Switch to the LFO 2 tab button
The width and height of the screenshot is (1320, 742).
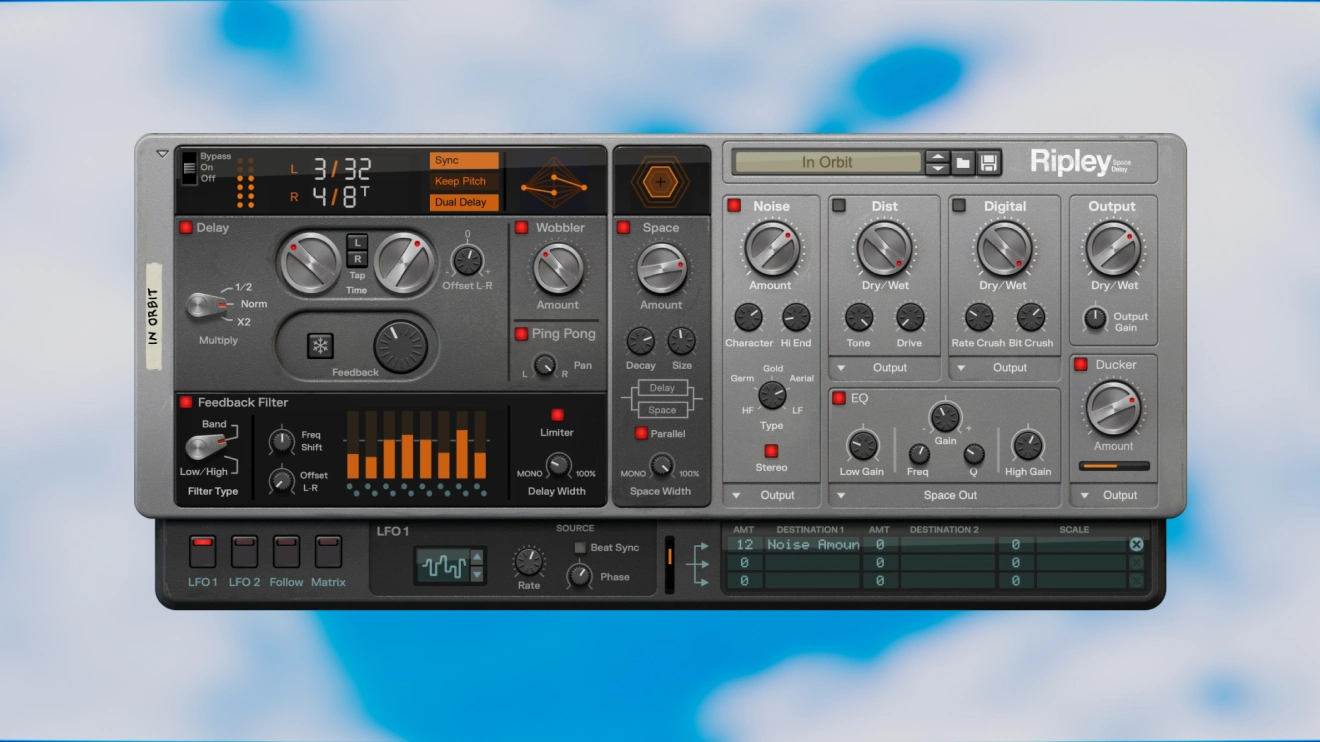pos(244,551)
